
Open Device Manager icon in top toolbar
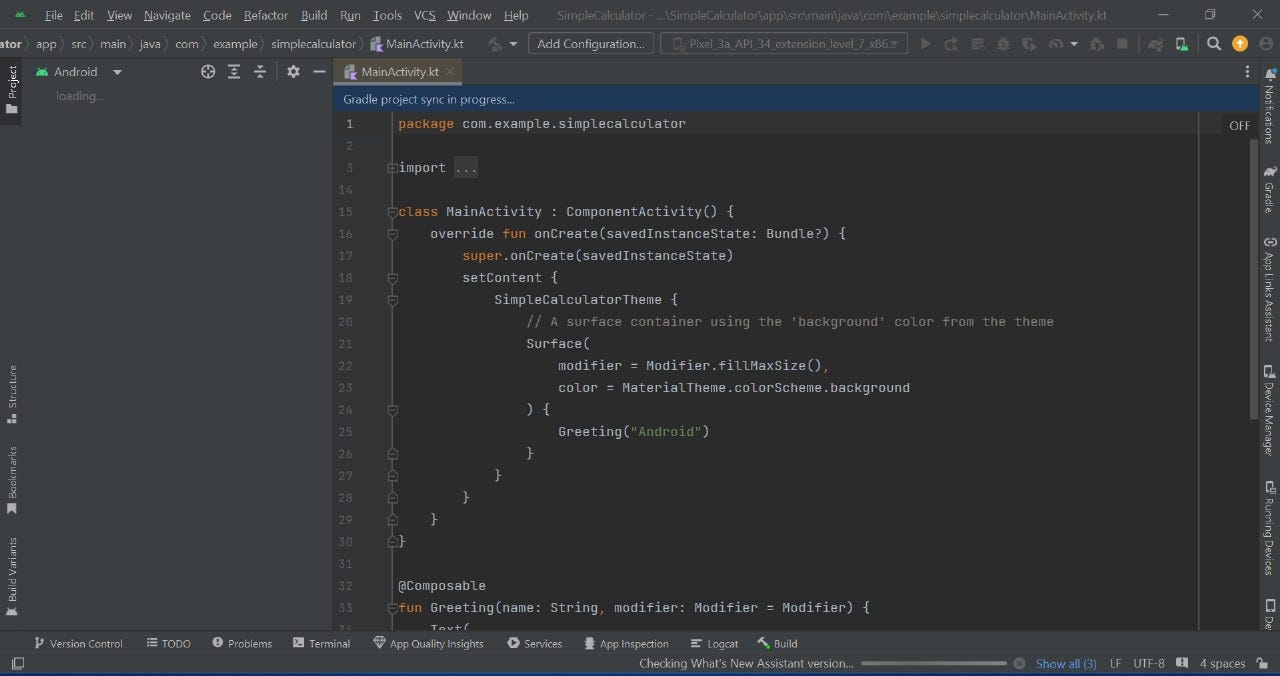(x=1182, y=44)
